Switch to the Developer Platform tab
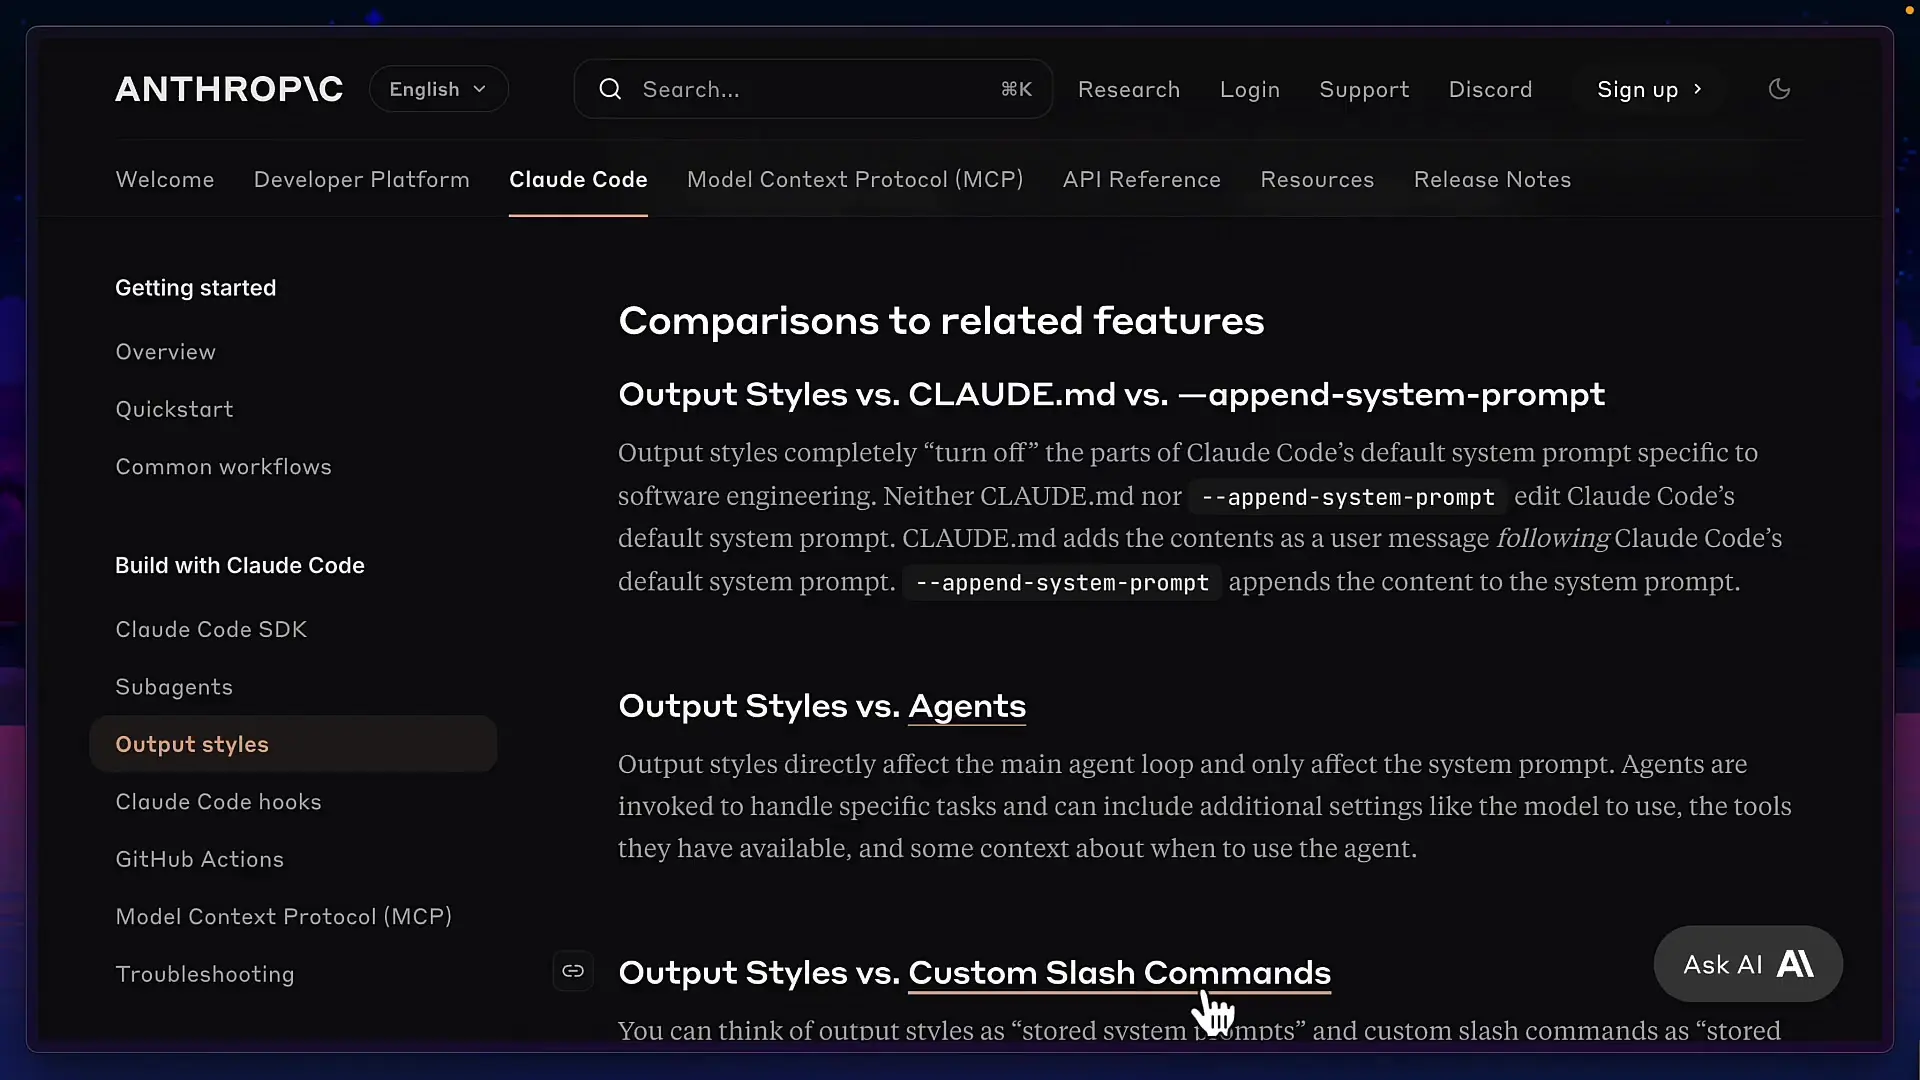The width and height of the screenshot is (1920, 1080). click(x=361, y=179)
